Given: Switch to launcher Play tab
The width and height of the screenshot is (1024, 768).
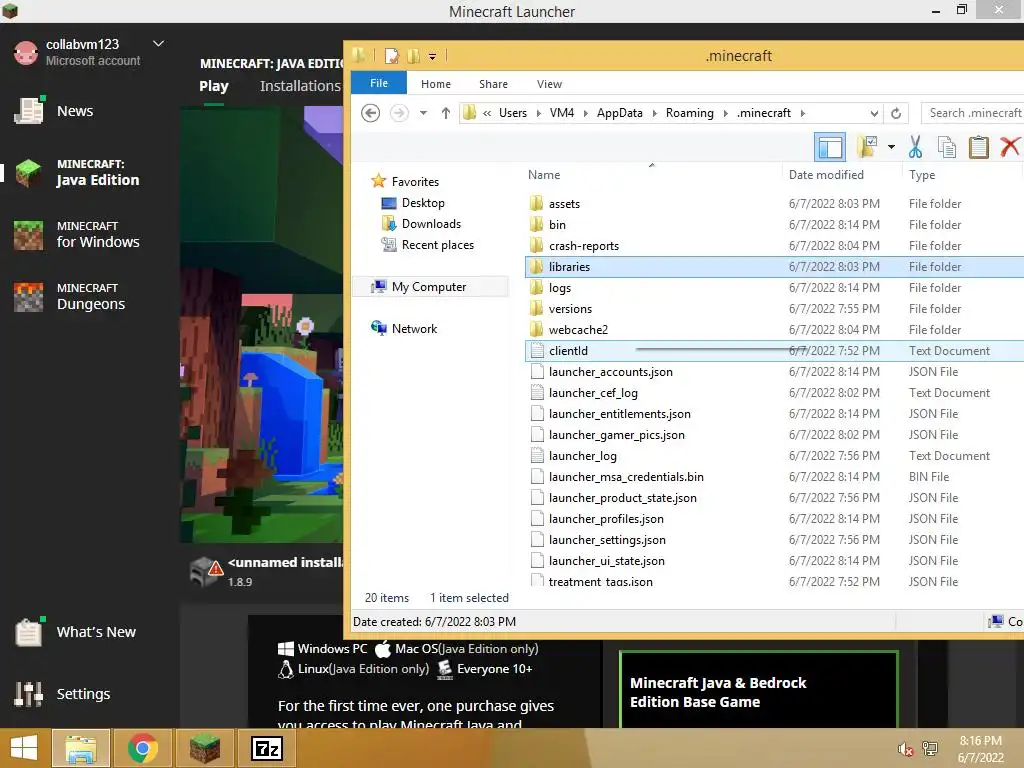Looking at the screenshot, I should (214, 86).
